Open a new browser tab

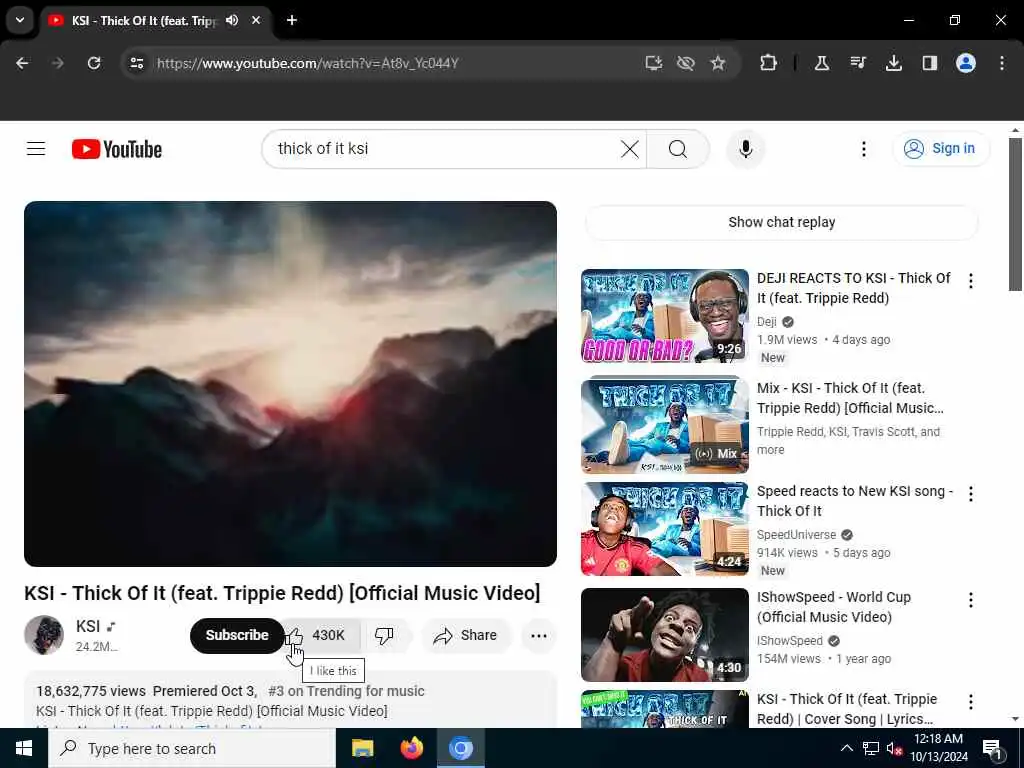click(x=291, y=20)
